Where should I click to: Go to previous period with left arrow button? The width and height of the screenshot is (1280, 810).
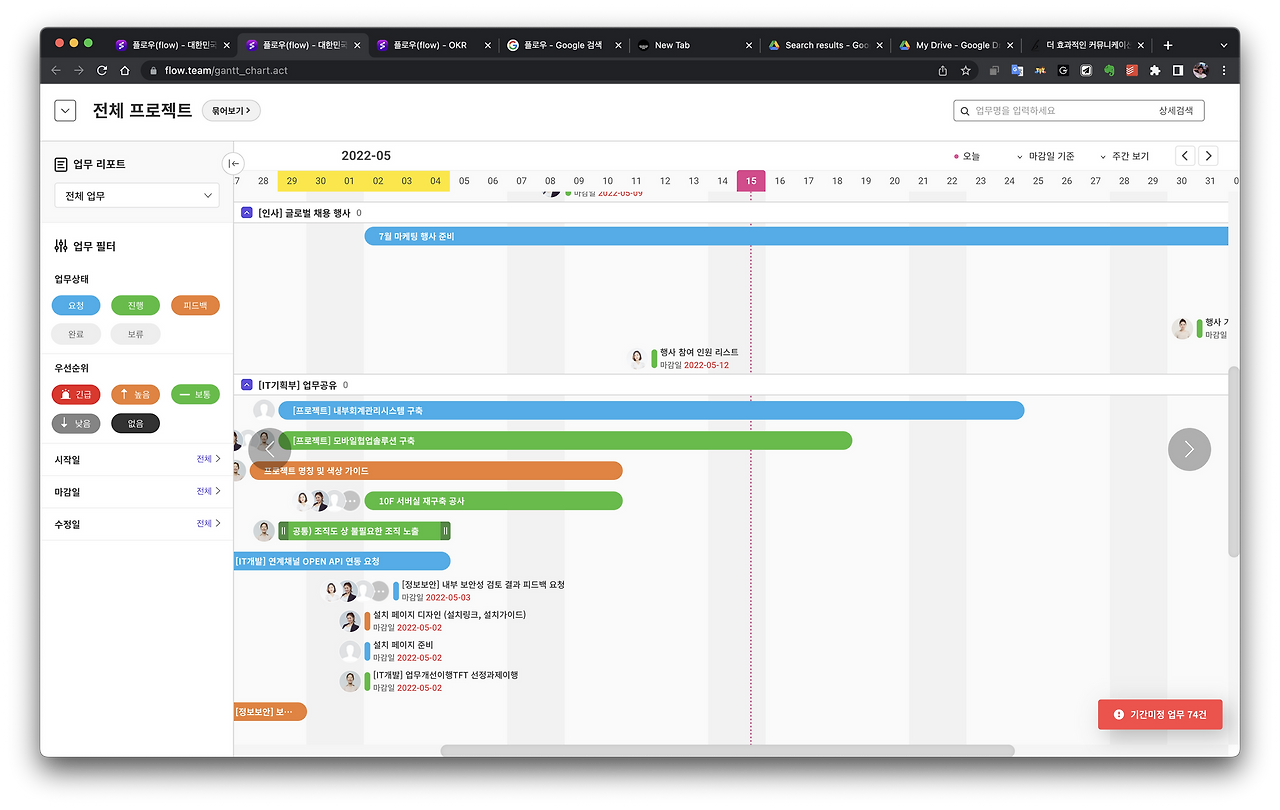click(1185, 156)
